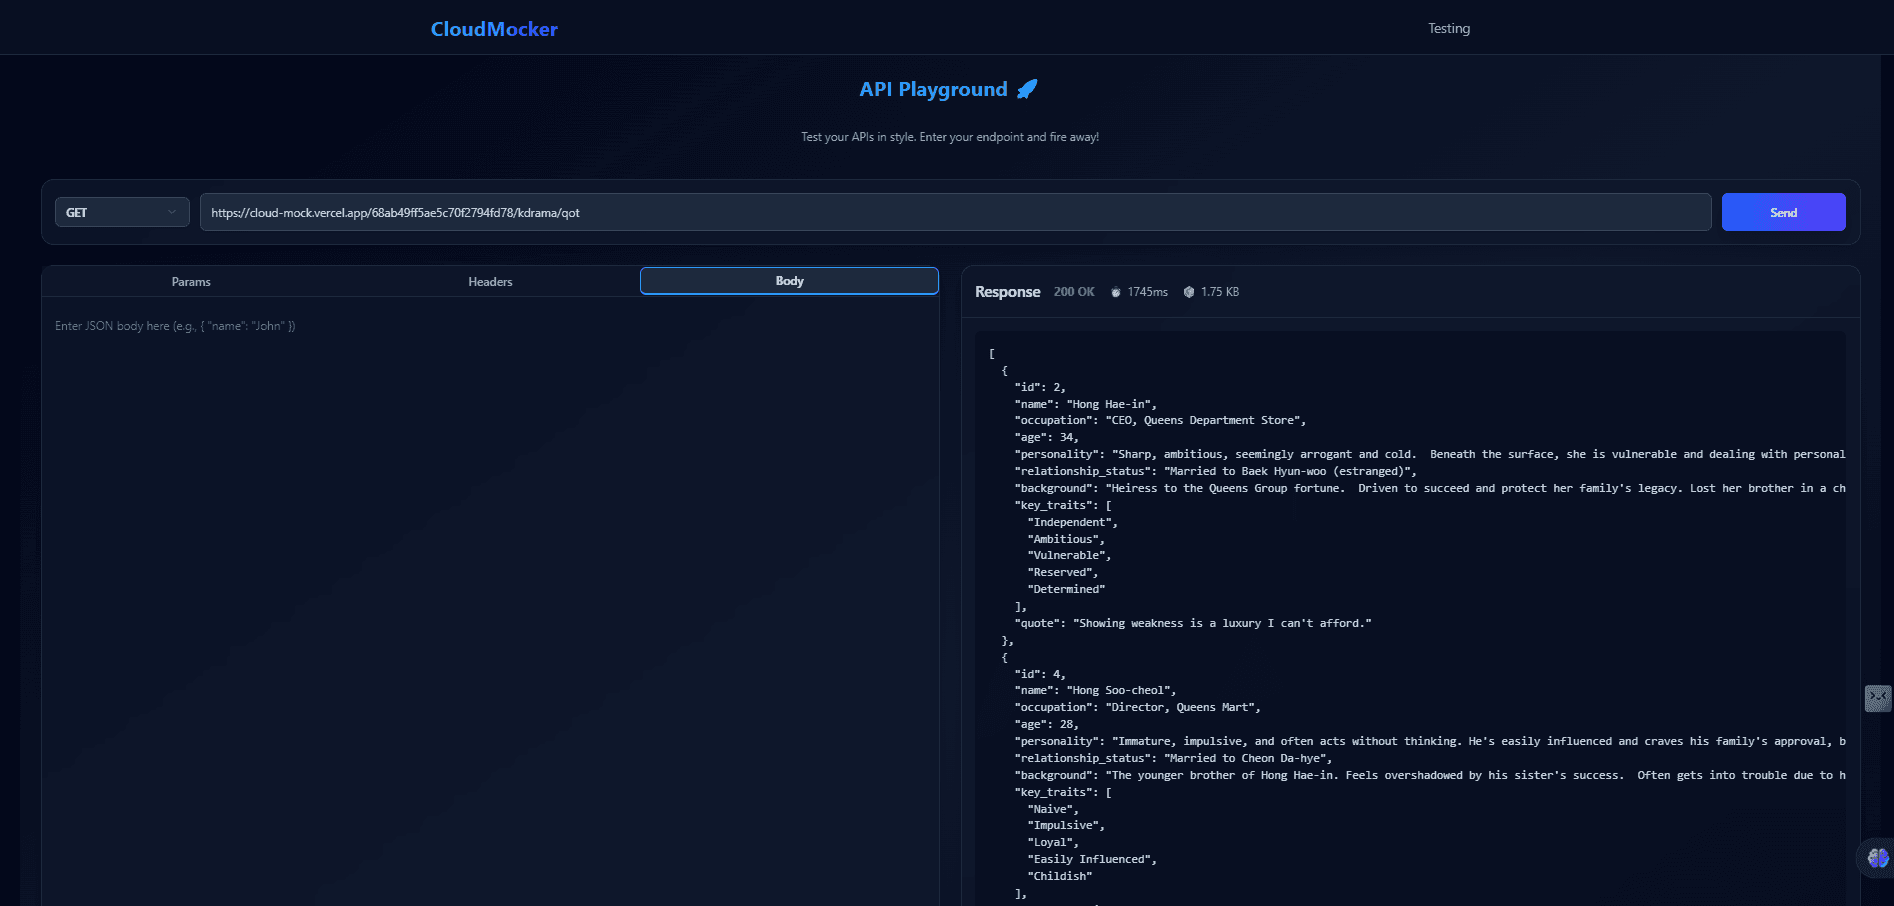Open the brain assistant icon at bottom right
This screenshot has height=906, width=1894.
[x=1876, y=858]
